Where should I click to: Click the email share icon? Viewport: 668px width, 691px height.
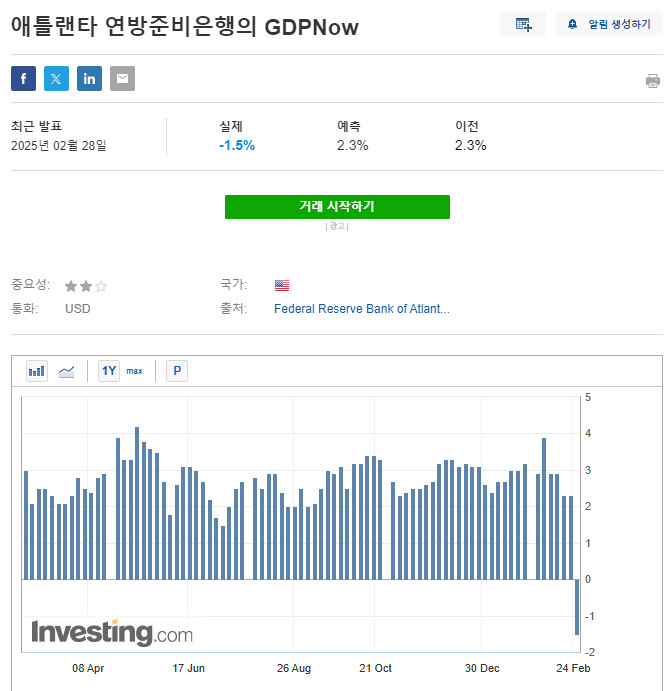click(122, 79)
